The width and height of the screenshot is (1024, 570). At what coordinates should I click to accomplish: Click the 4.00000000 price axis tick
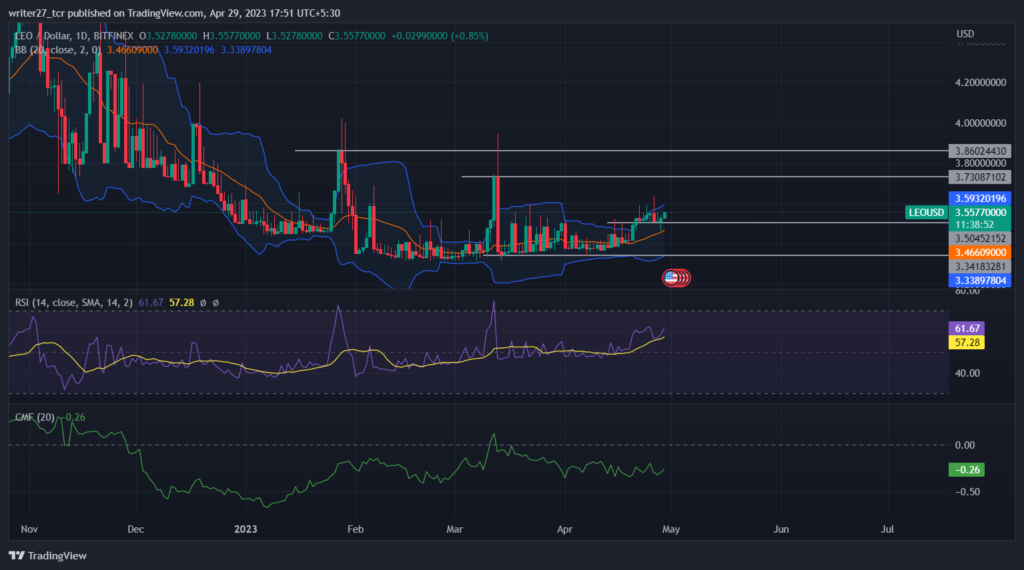coord(980,123)
